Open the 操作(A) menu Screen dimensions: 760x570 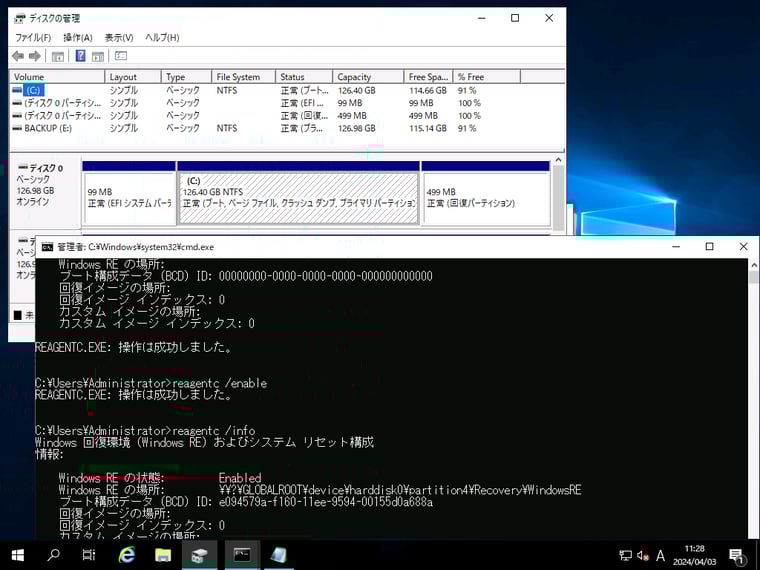pos(78,37)
